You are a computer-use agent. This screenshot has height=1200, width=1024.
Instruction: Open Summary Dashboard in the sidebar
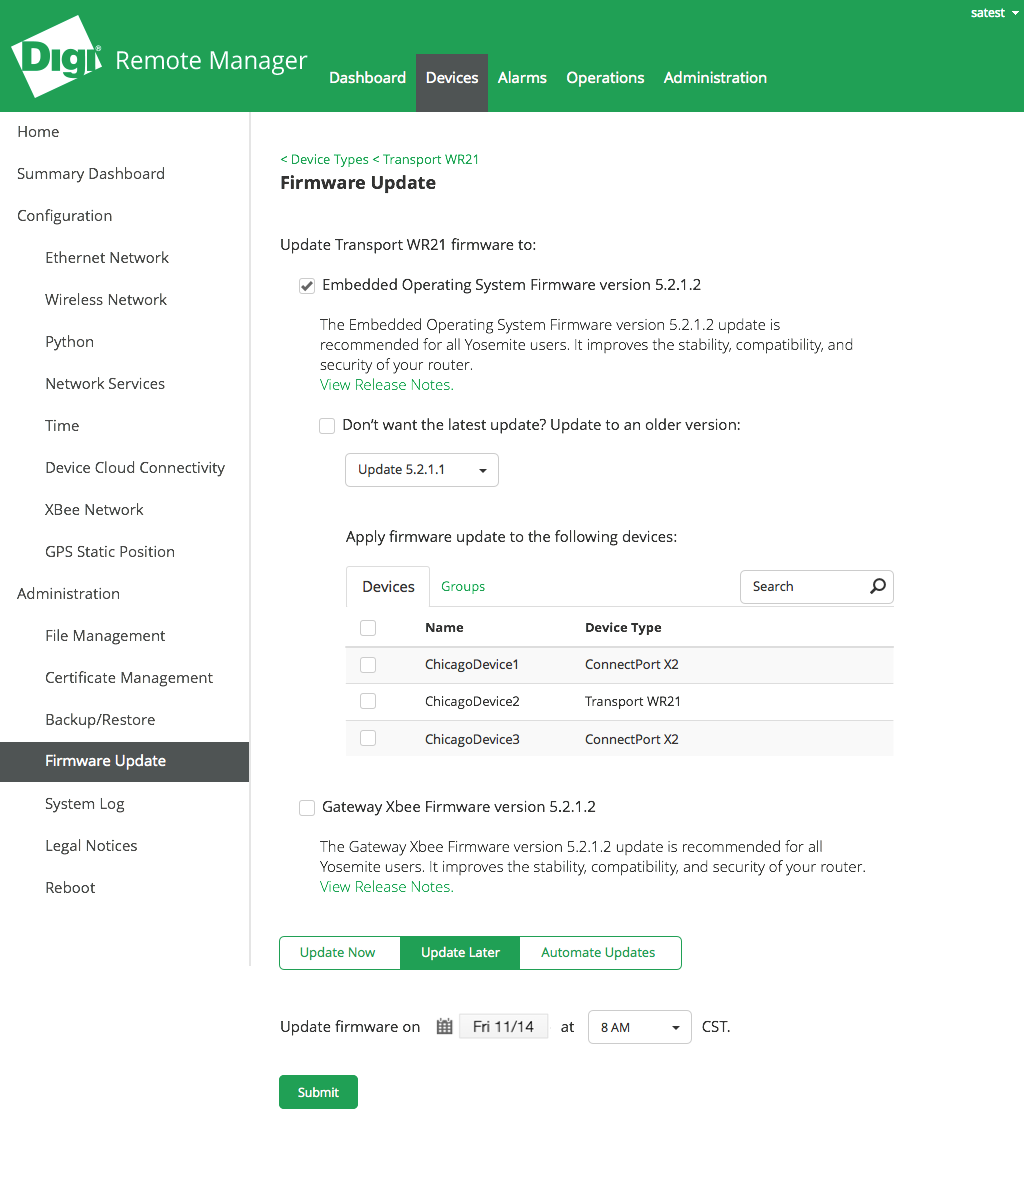pyautogui.click(x=91, y=174)
